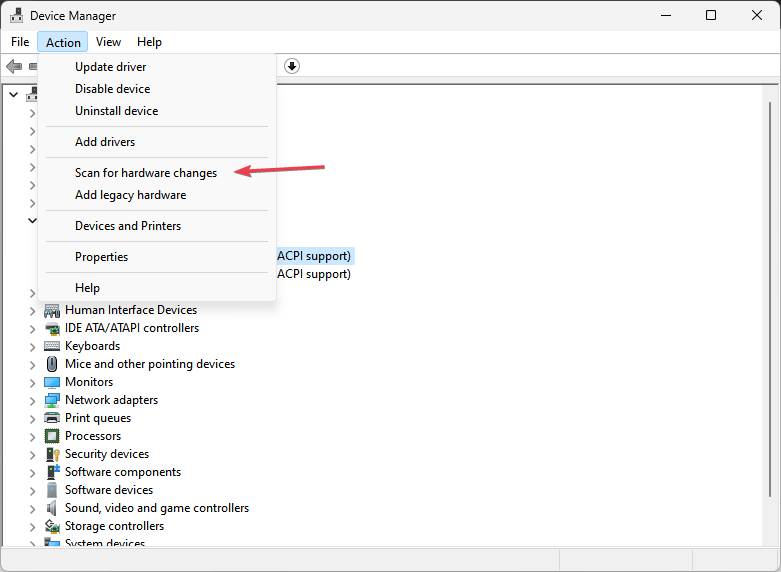Select the Software devices label
The image size is (781, 572).
[x=109, y=489]
